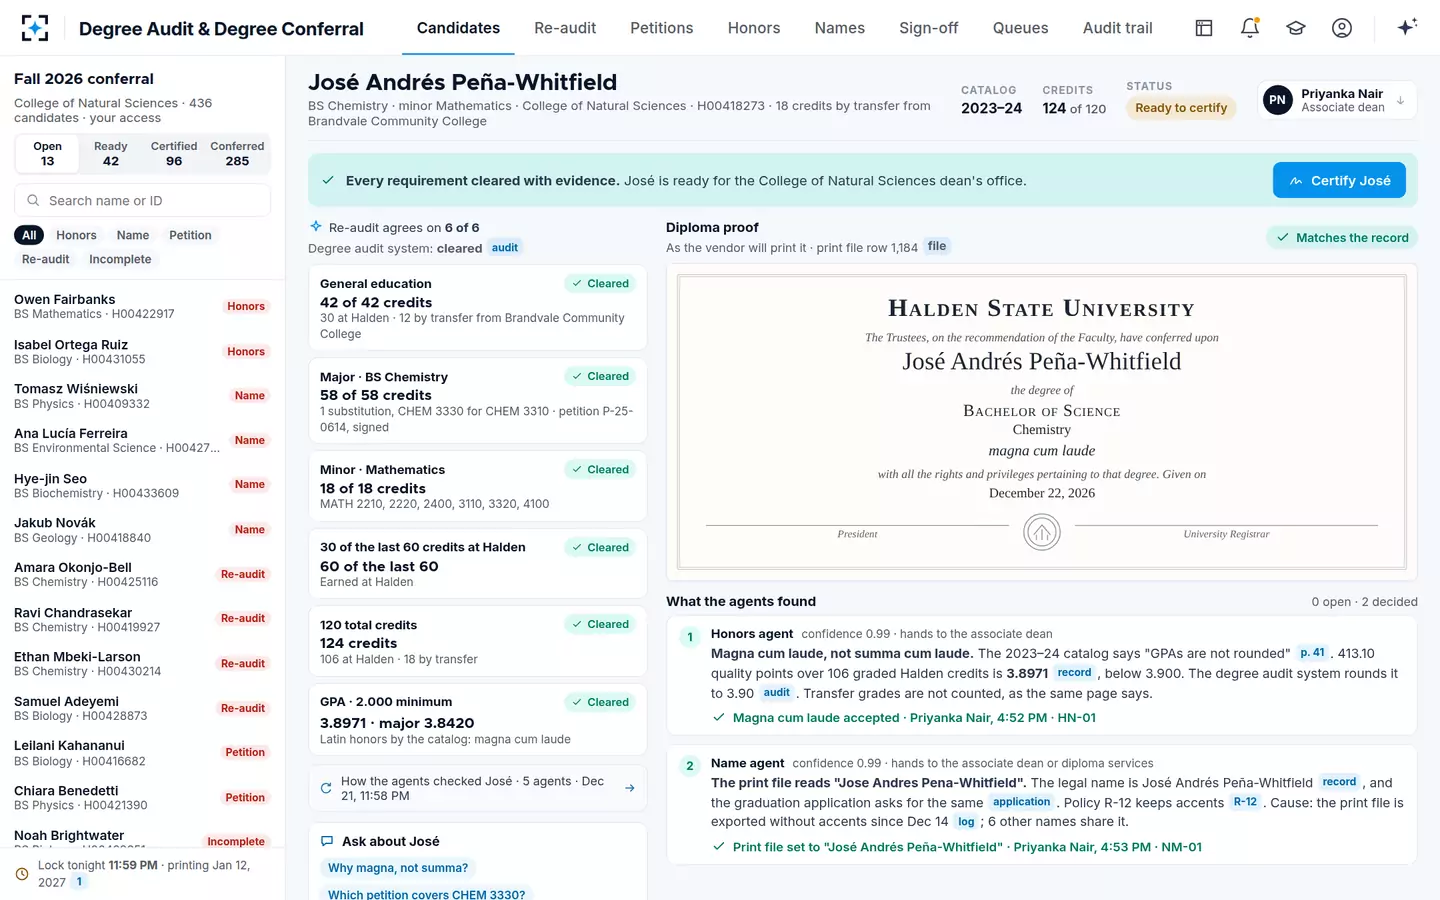
Task: Click the lock clock icon
Action: (22, 874)
